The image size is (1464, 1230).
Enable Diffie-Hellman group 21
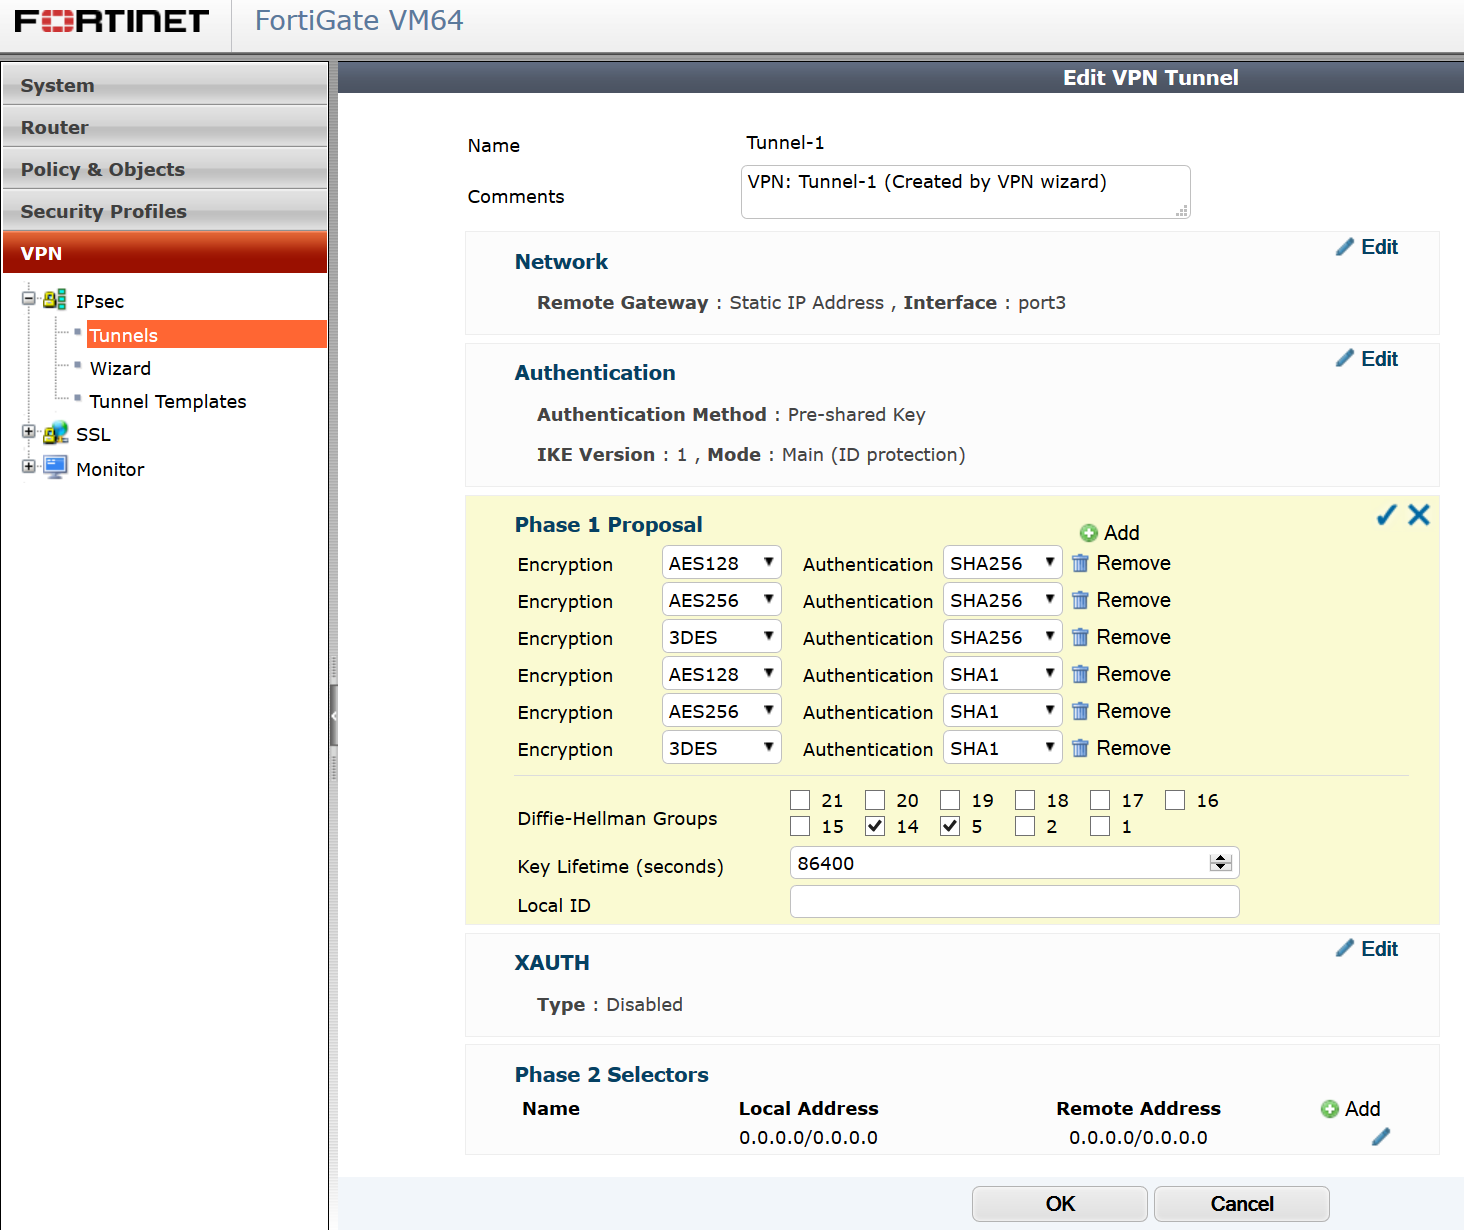[800, 800]
